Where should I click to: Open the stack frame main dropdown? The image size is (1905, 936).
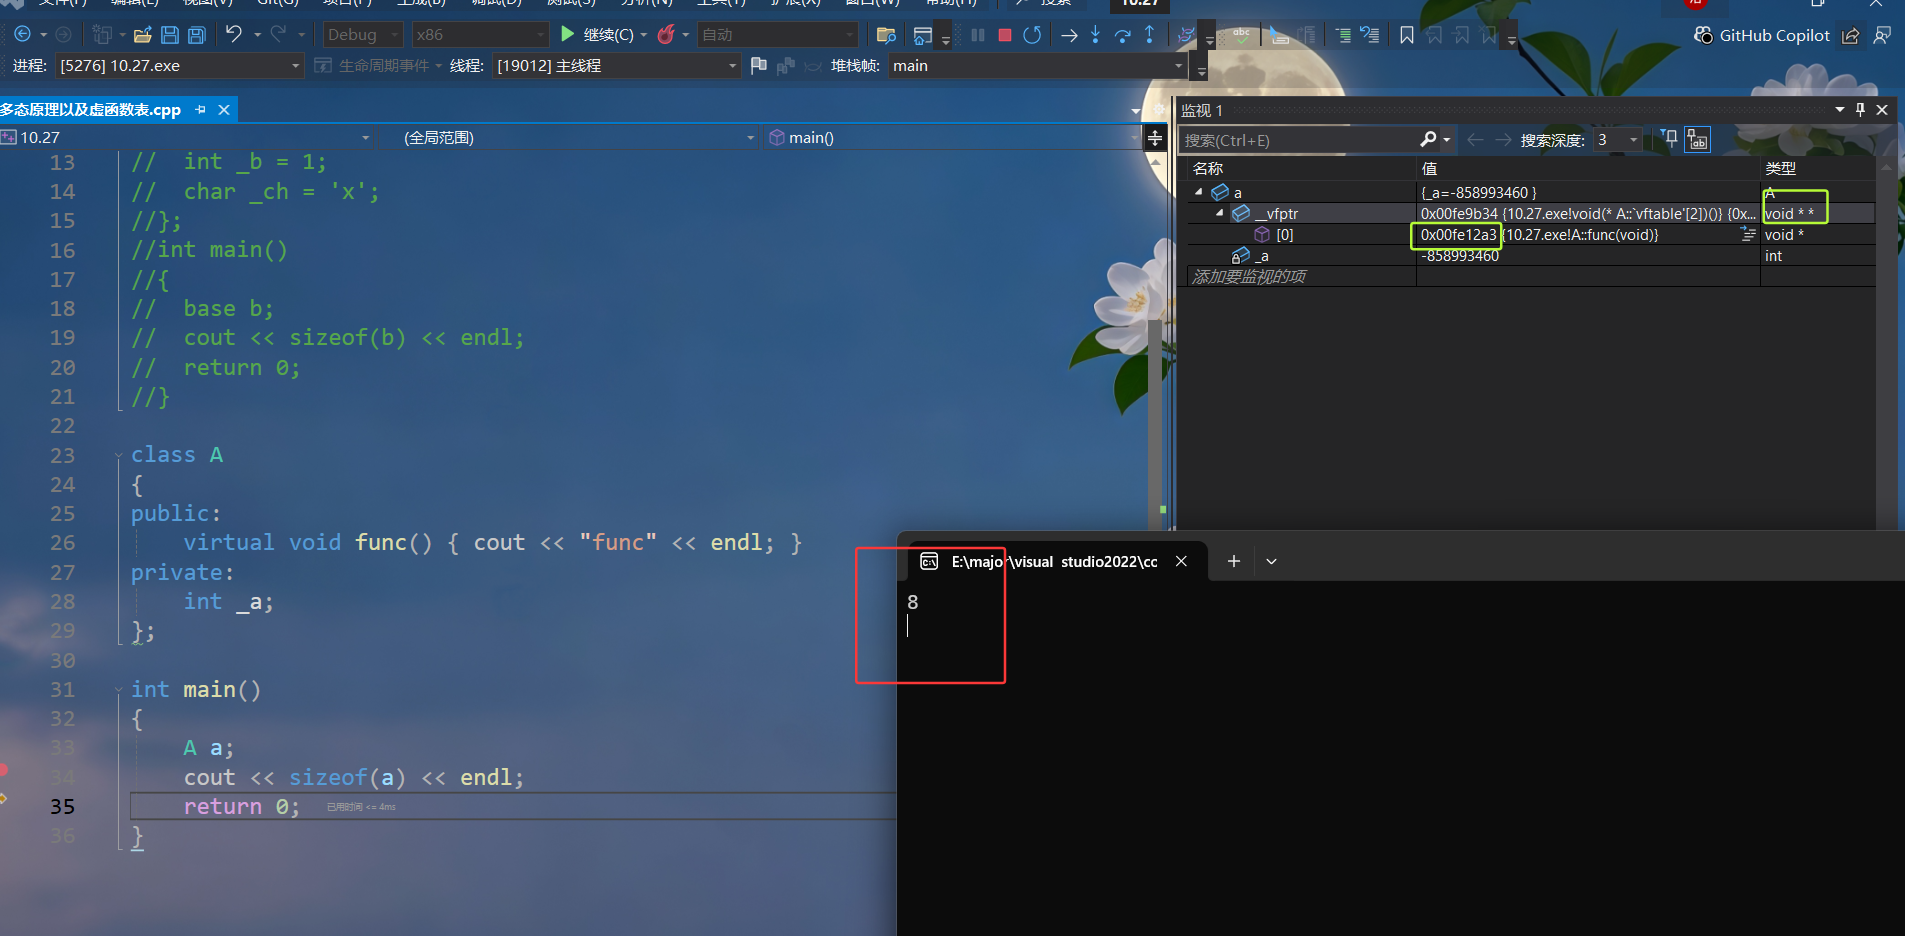pos(1037,66)
